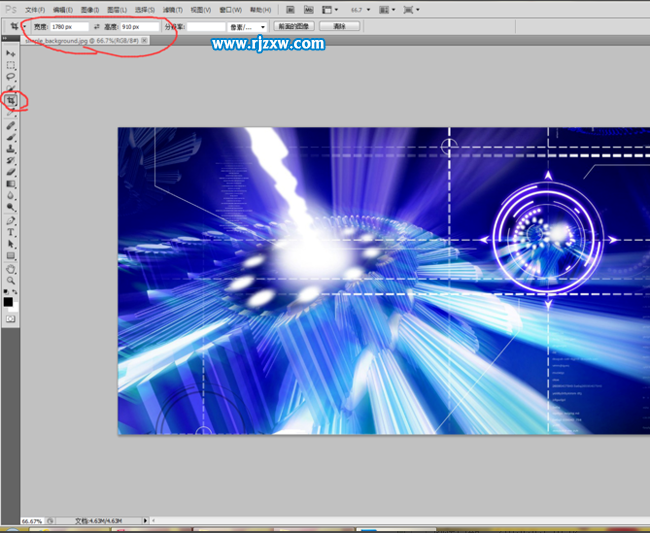Screen dimensions: 650x533
Task: Click the foreground color swatch
Action: (8, 301)
